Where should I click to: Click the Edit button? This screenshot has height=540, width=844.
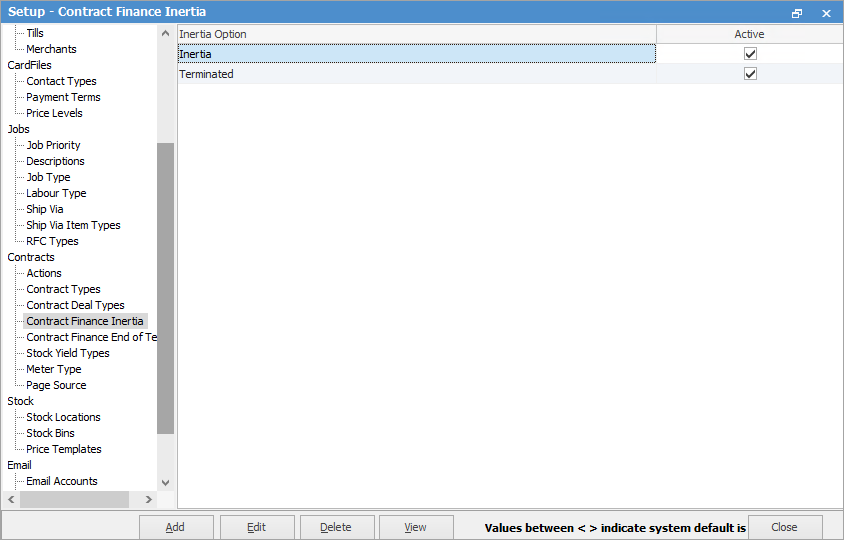(x=257, y=527)
